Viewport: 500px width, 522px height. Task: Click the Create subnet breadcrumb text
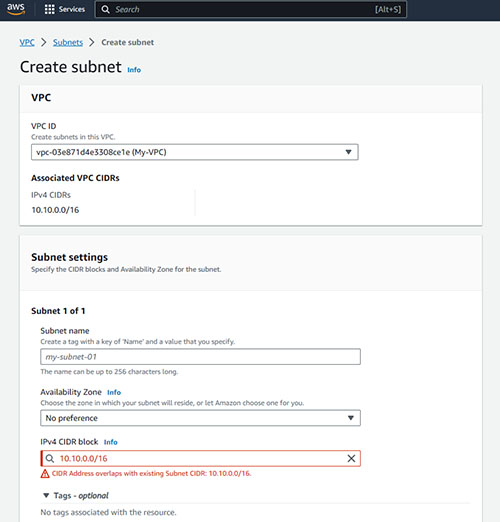point(128,42)
